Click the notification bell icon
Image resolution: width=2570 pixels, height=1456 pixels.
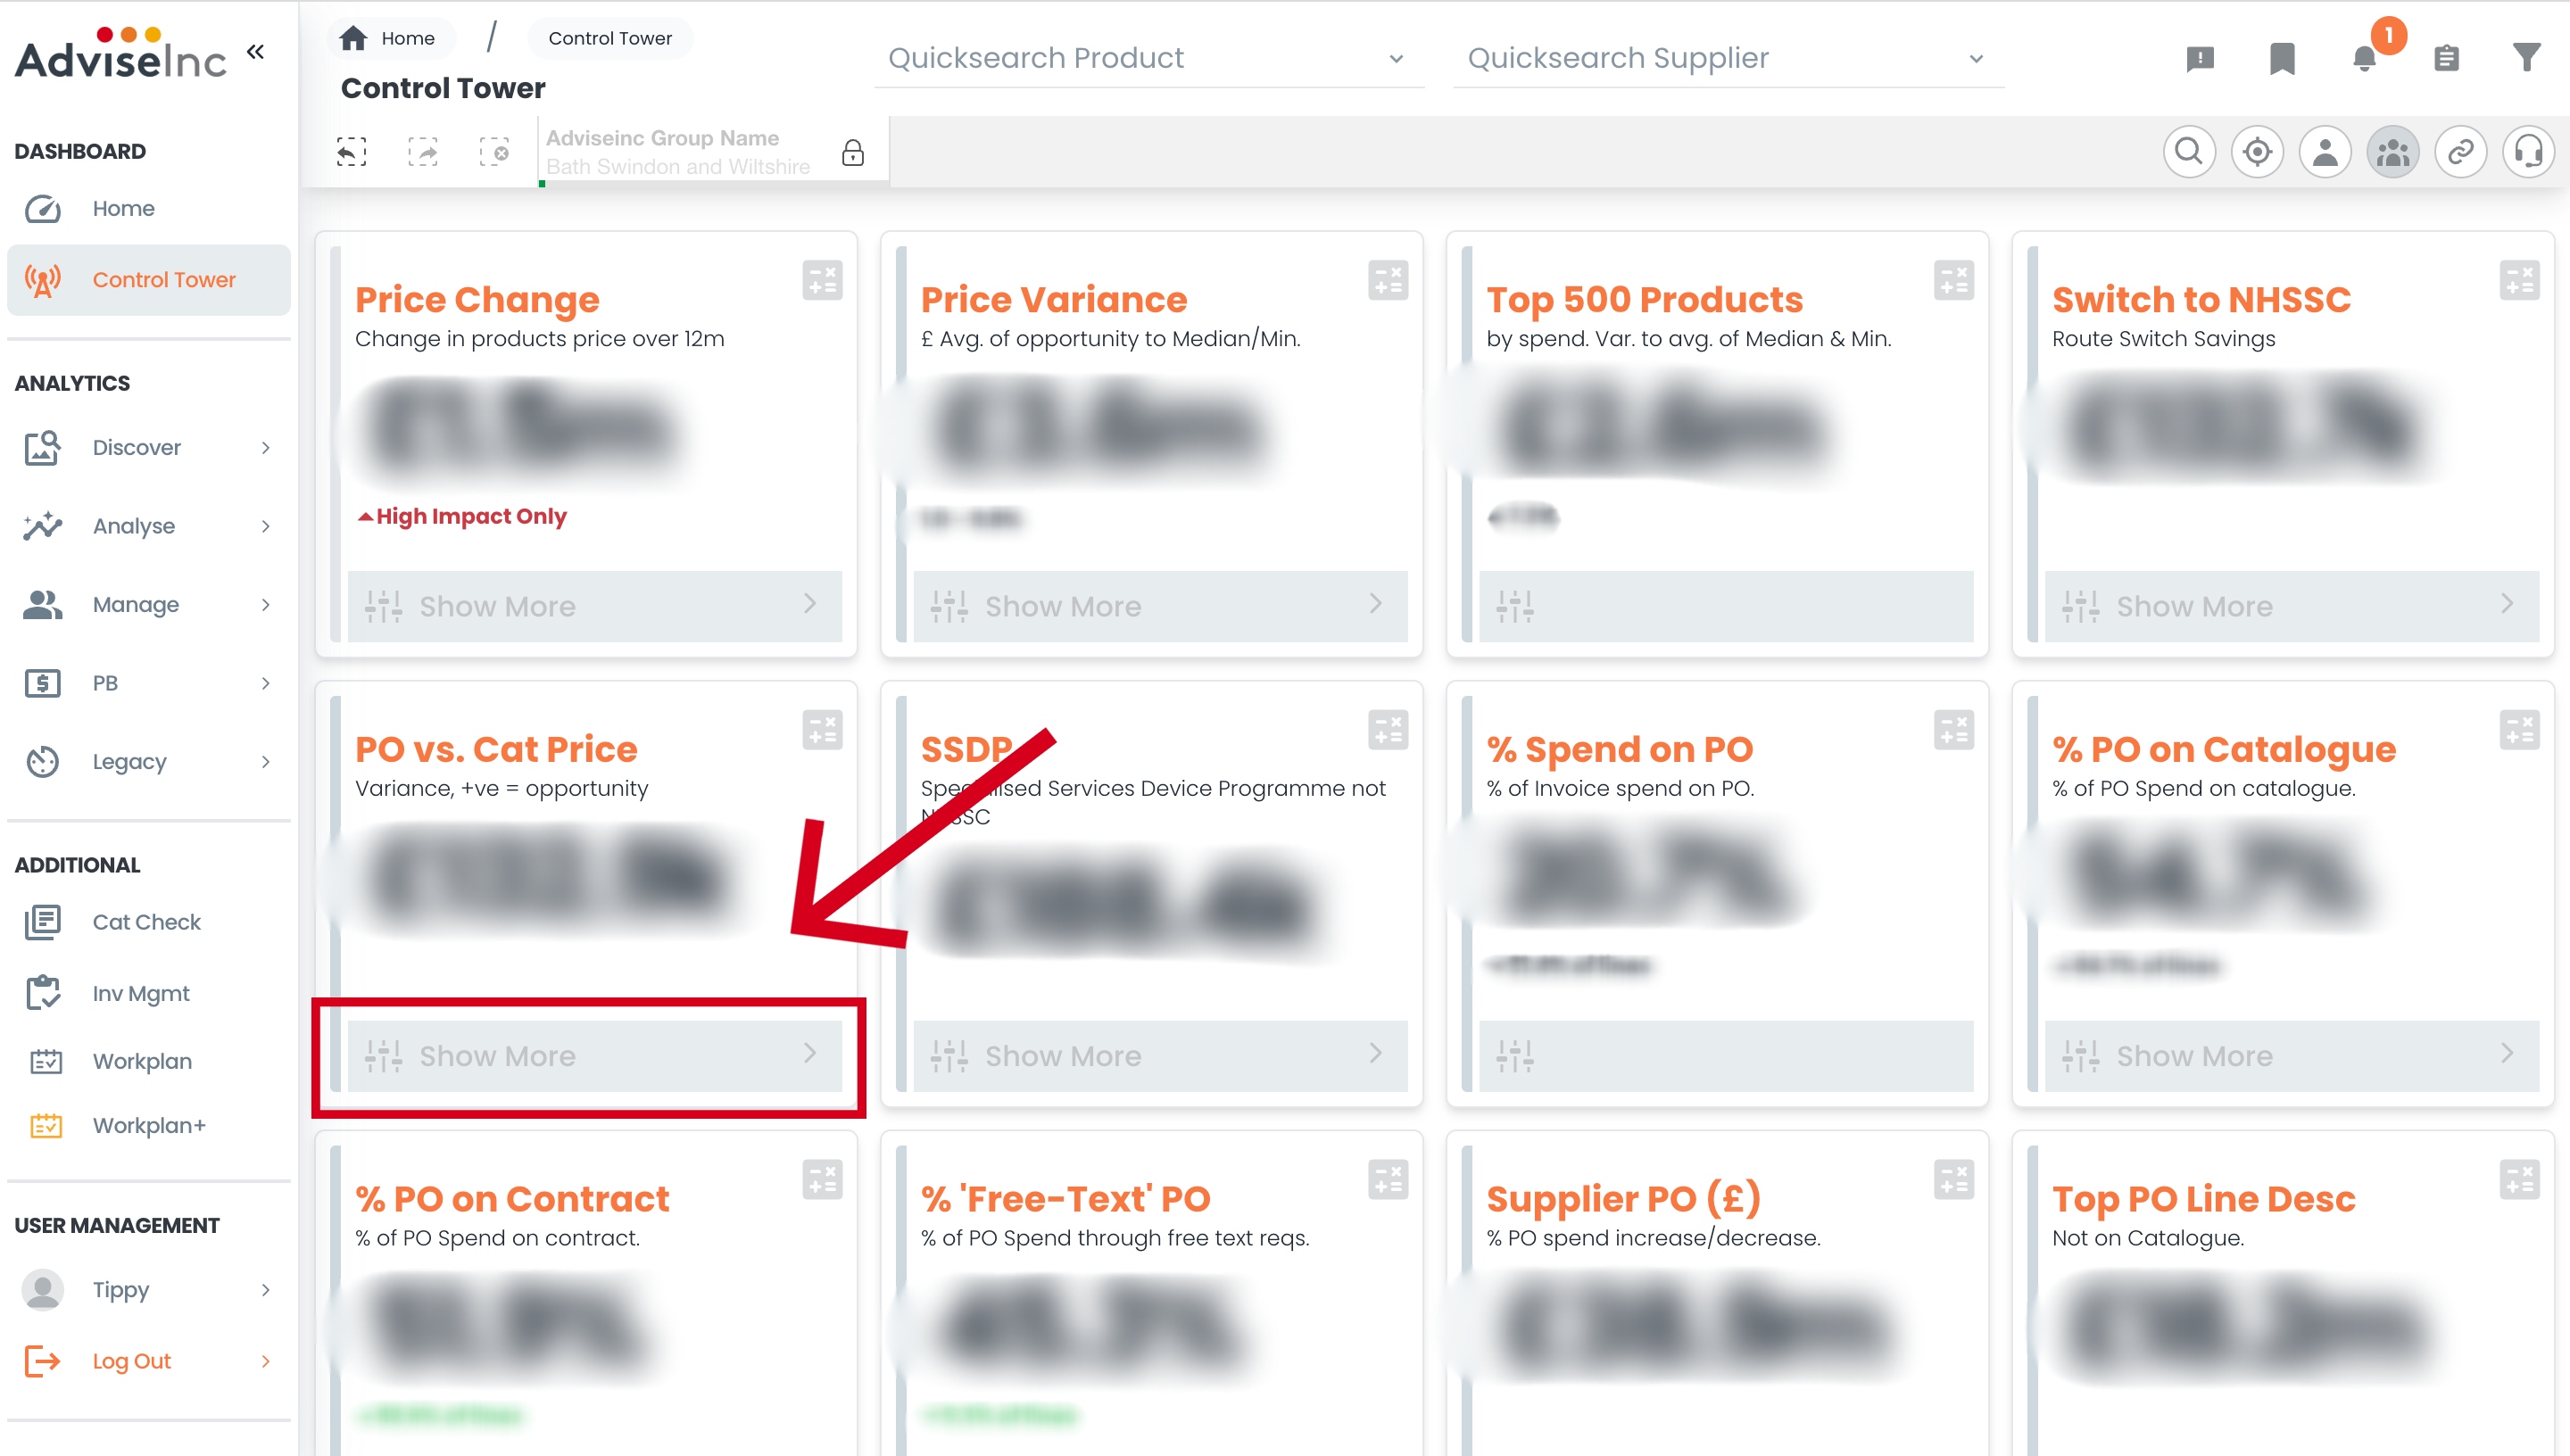(2364, 58)
